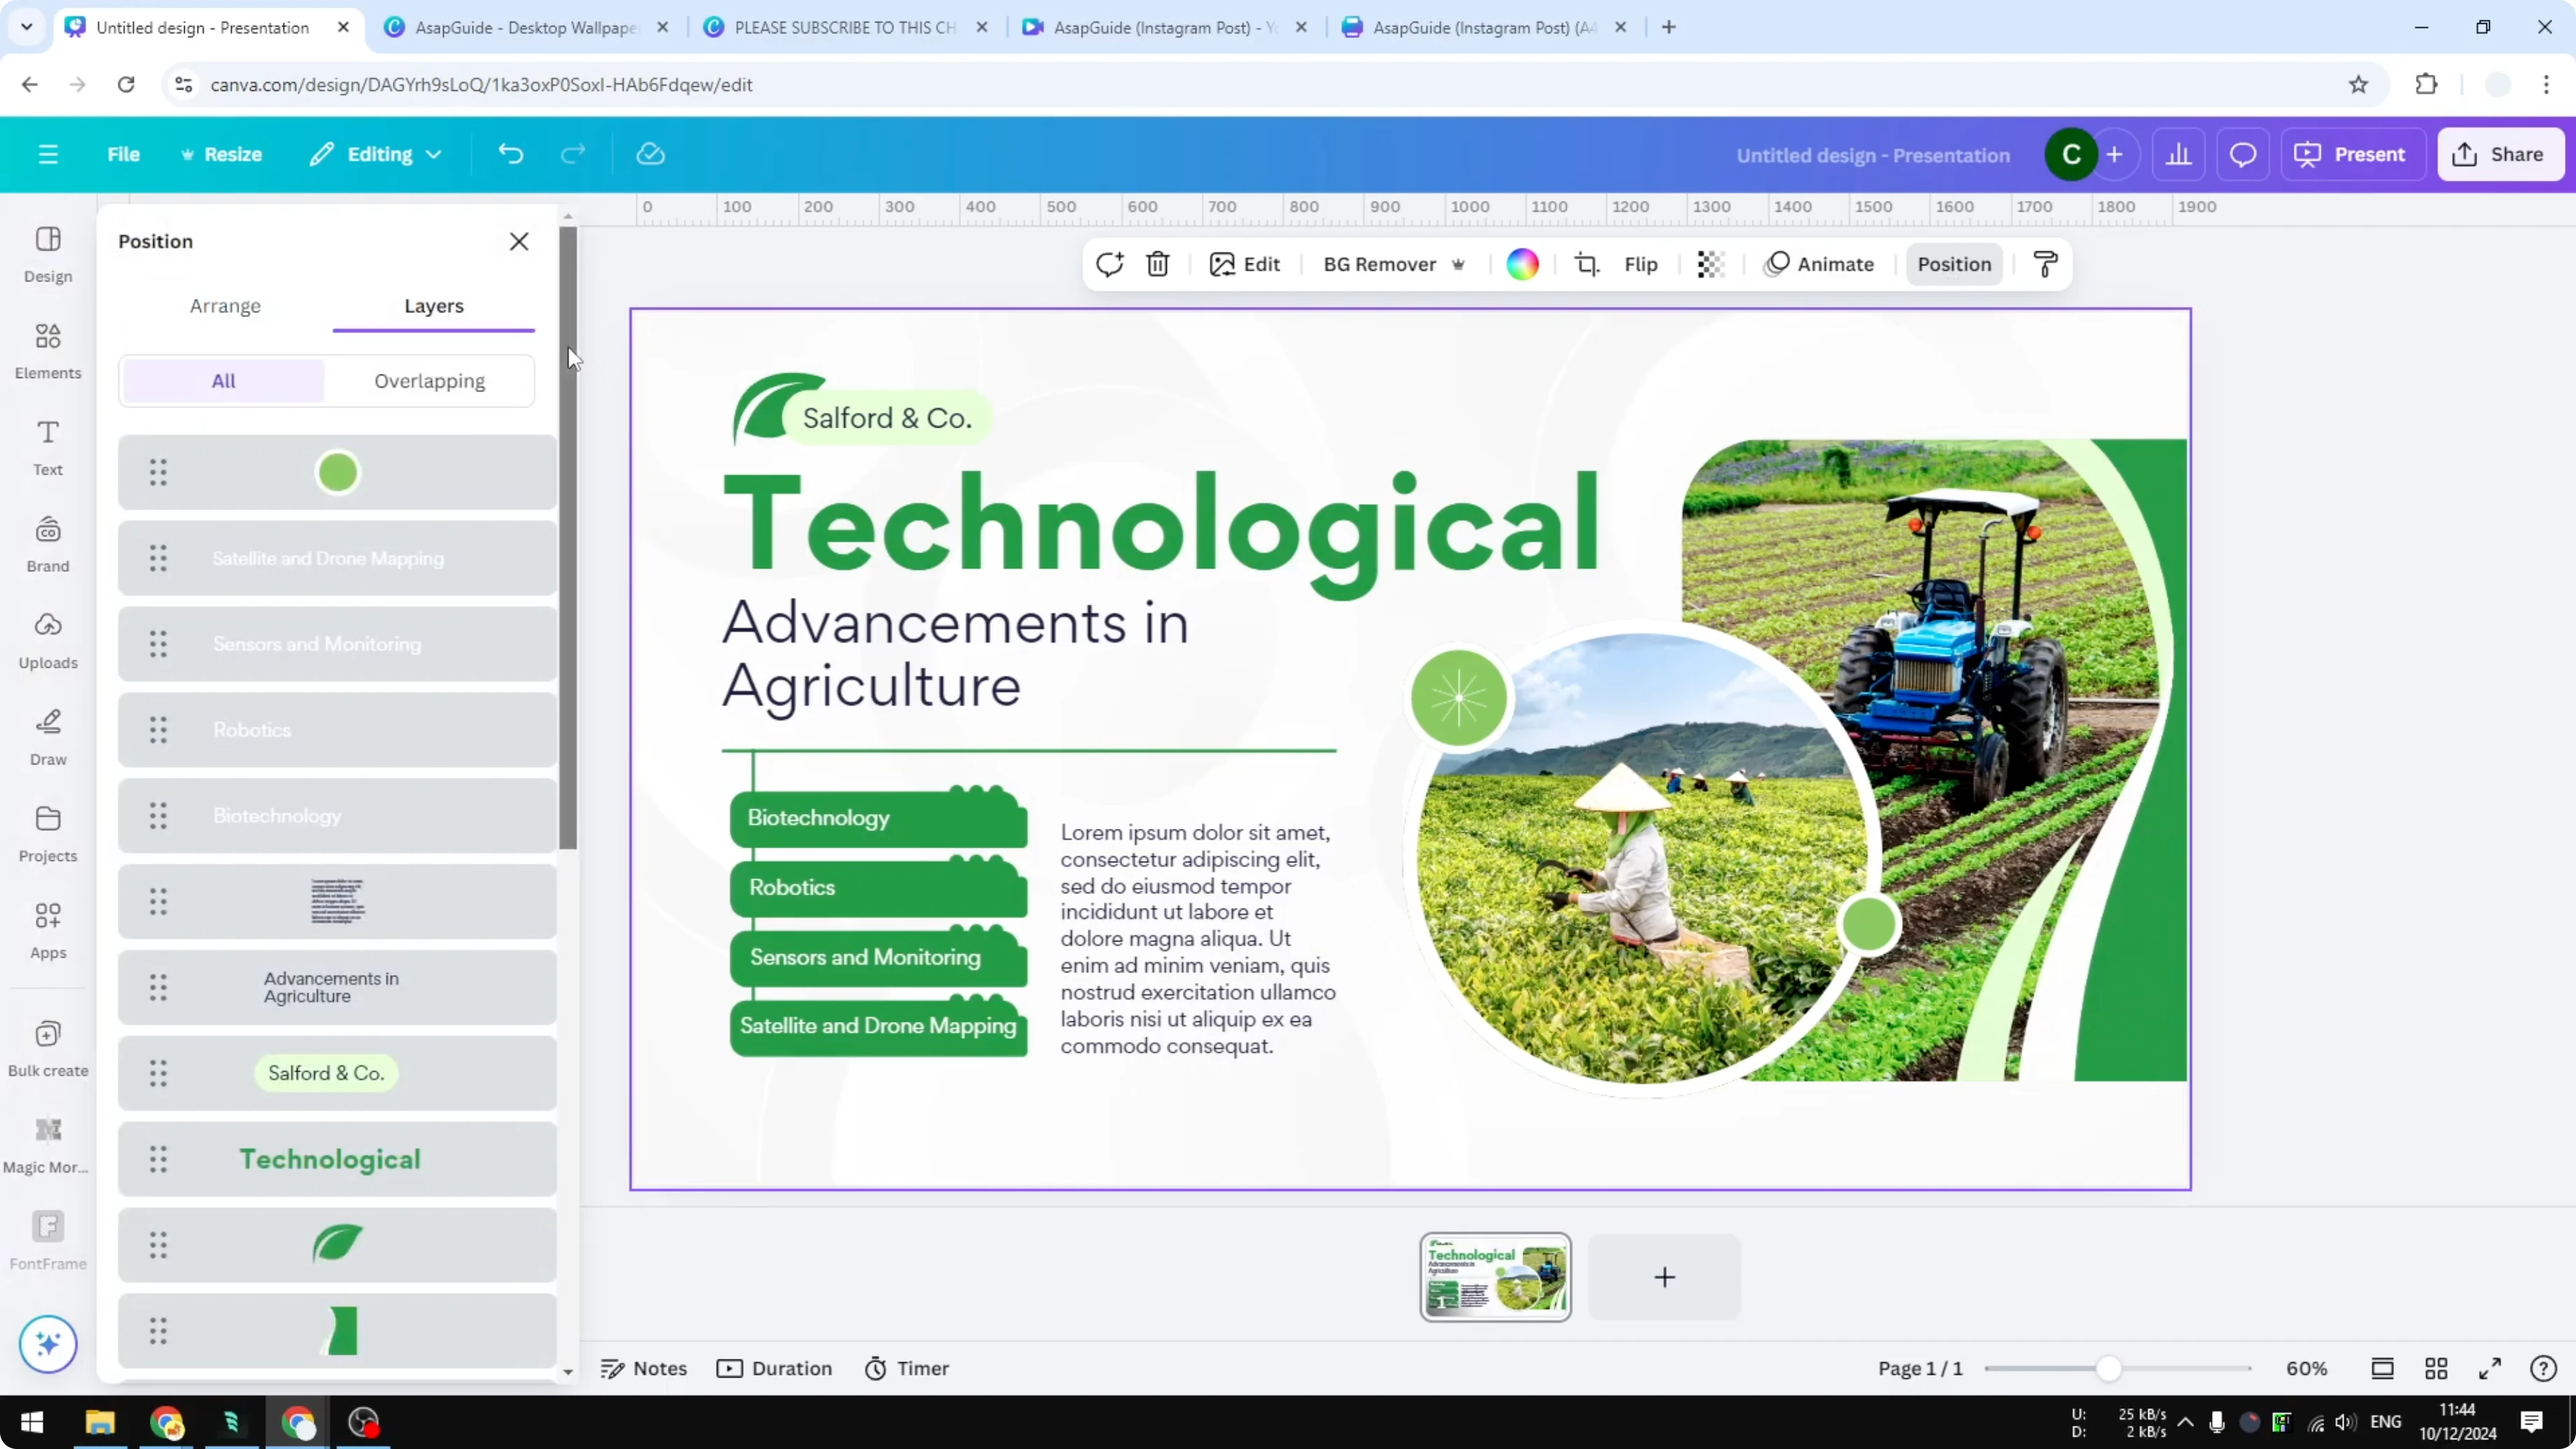Duplicate the element using the toolbar icon
Screen dimensions: 2576x1449
click(x=1109, y=264)
